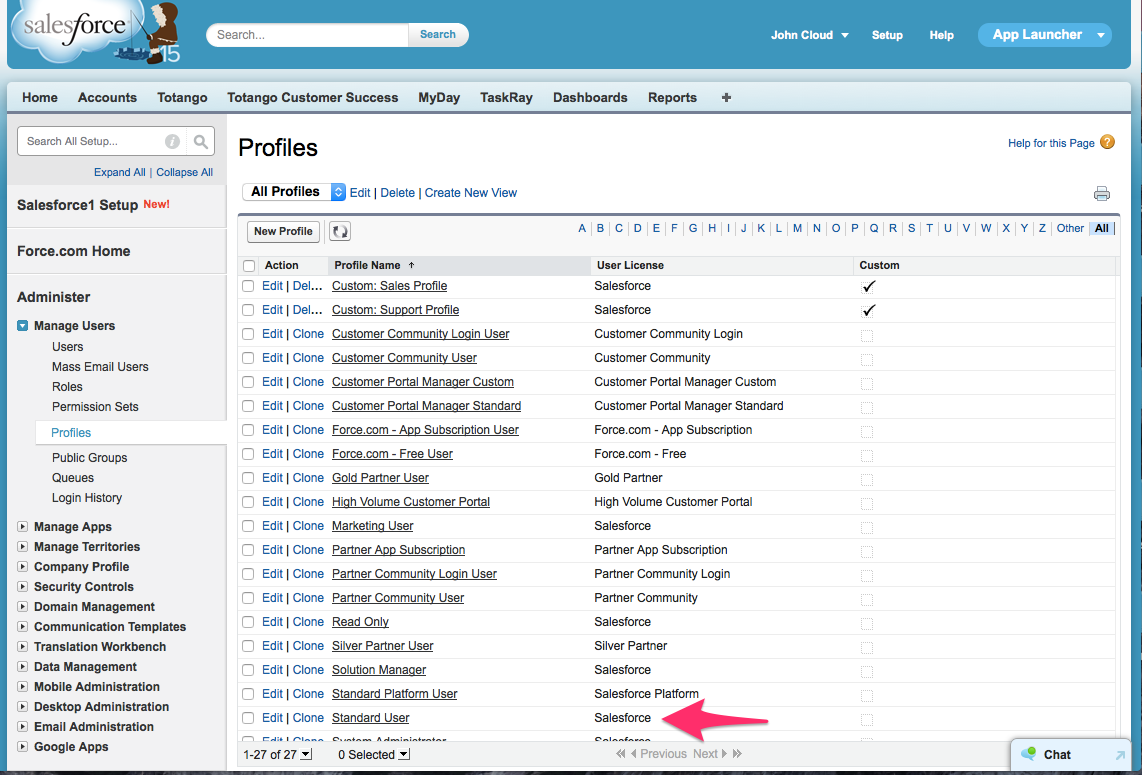Open the Standard User profile link
Viewport: 1142px width, 775px height.
point(371,718)
